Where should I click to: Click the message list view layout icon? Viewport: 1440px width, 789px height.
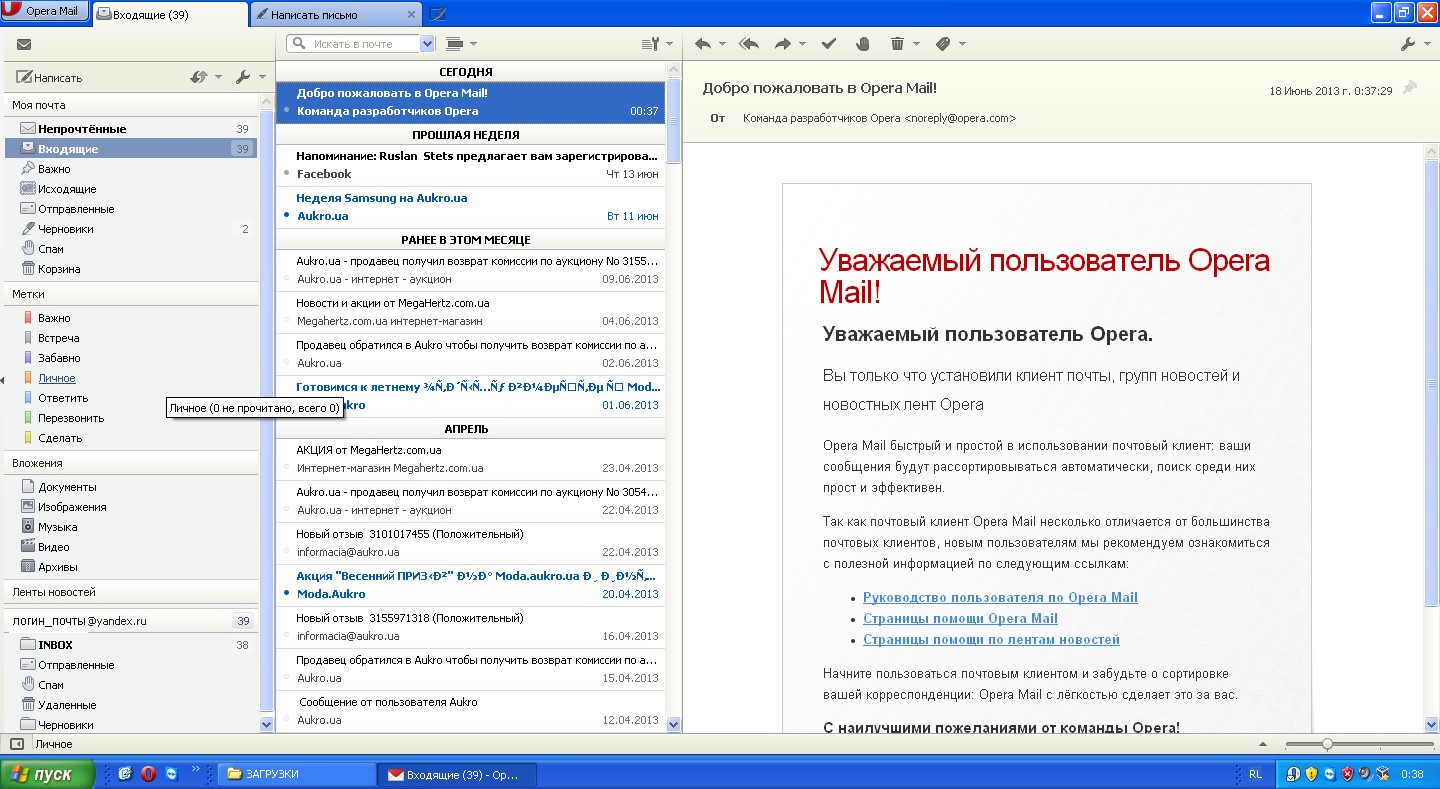click(x=455, y=44)
